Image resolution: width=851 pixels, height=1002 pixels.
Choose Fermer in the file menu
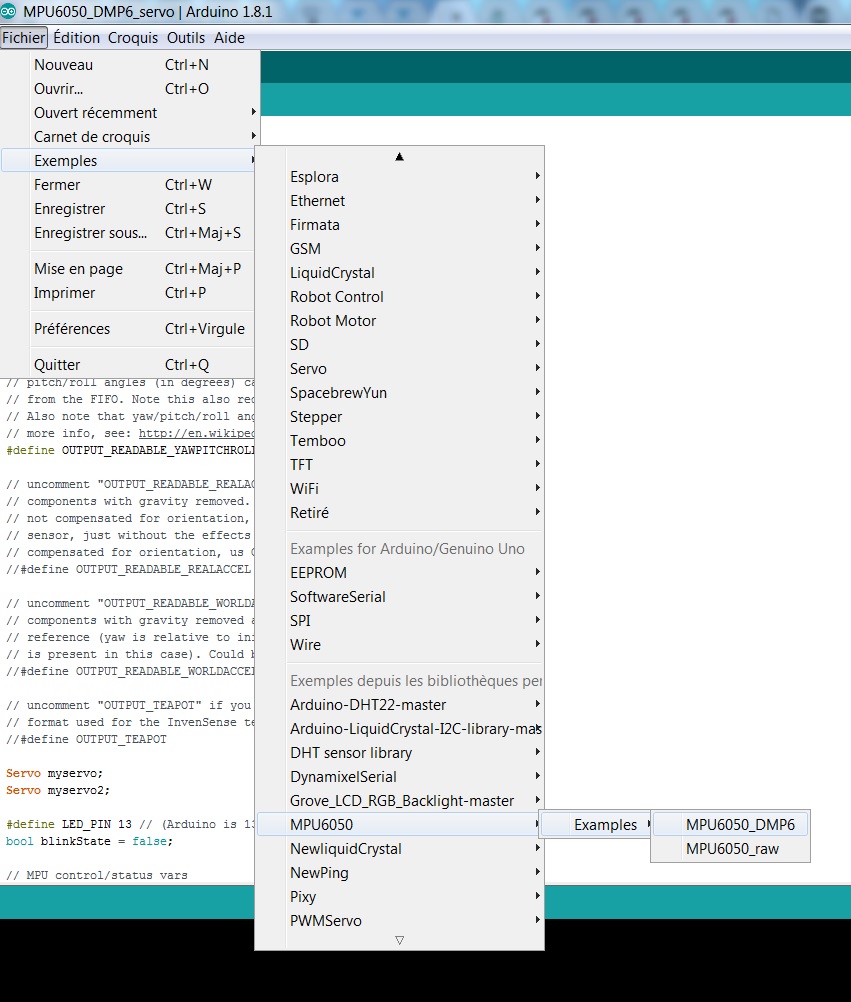(x=129, y=185)
